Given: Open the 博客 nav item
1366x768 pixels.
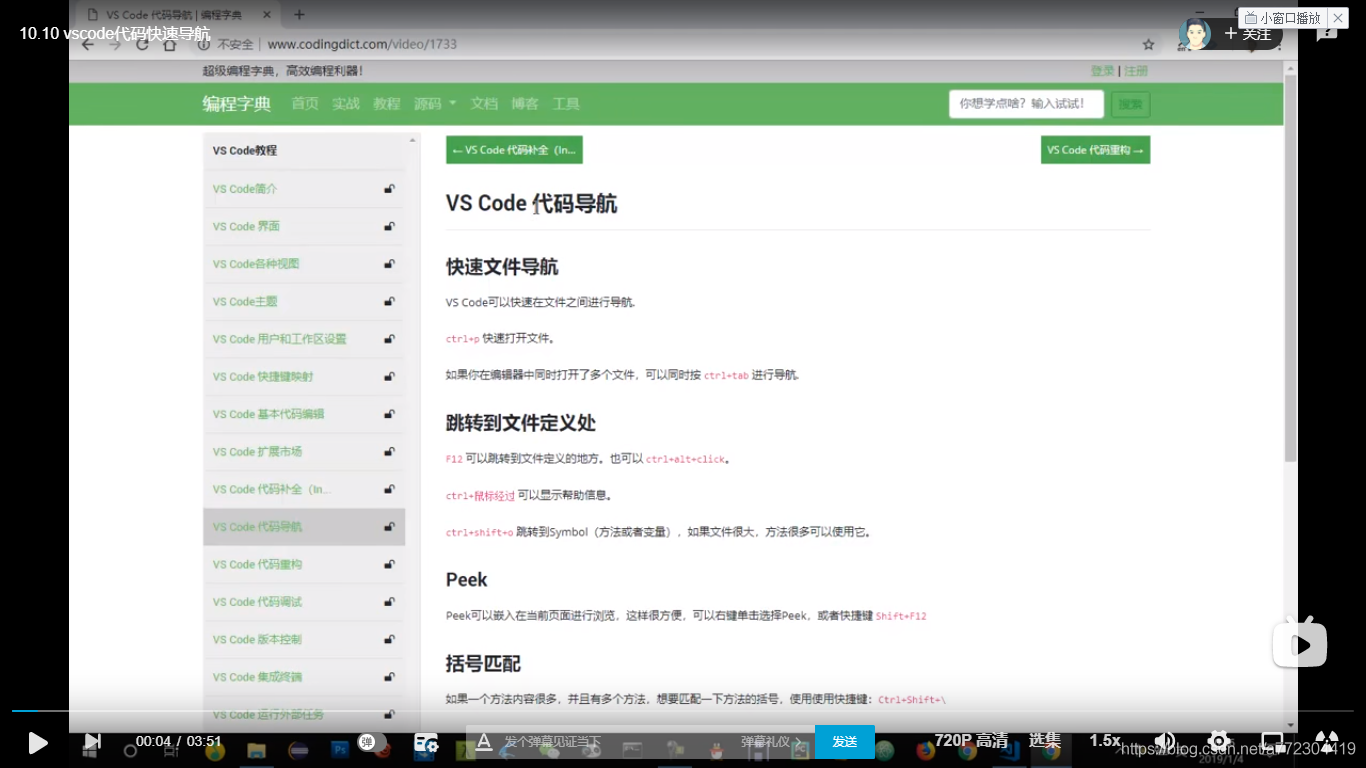Looking at the screenshot, I should (525, 104).
